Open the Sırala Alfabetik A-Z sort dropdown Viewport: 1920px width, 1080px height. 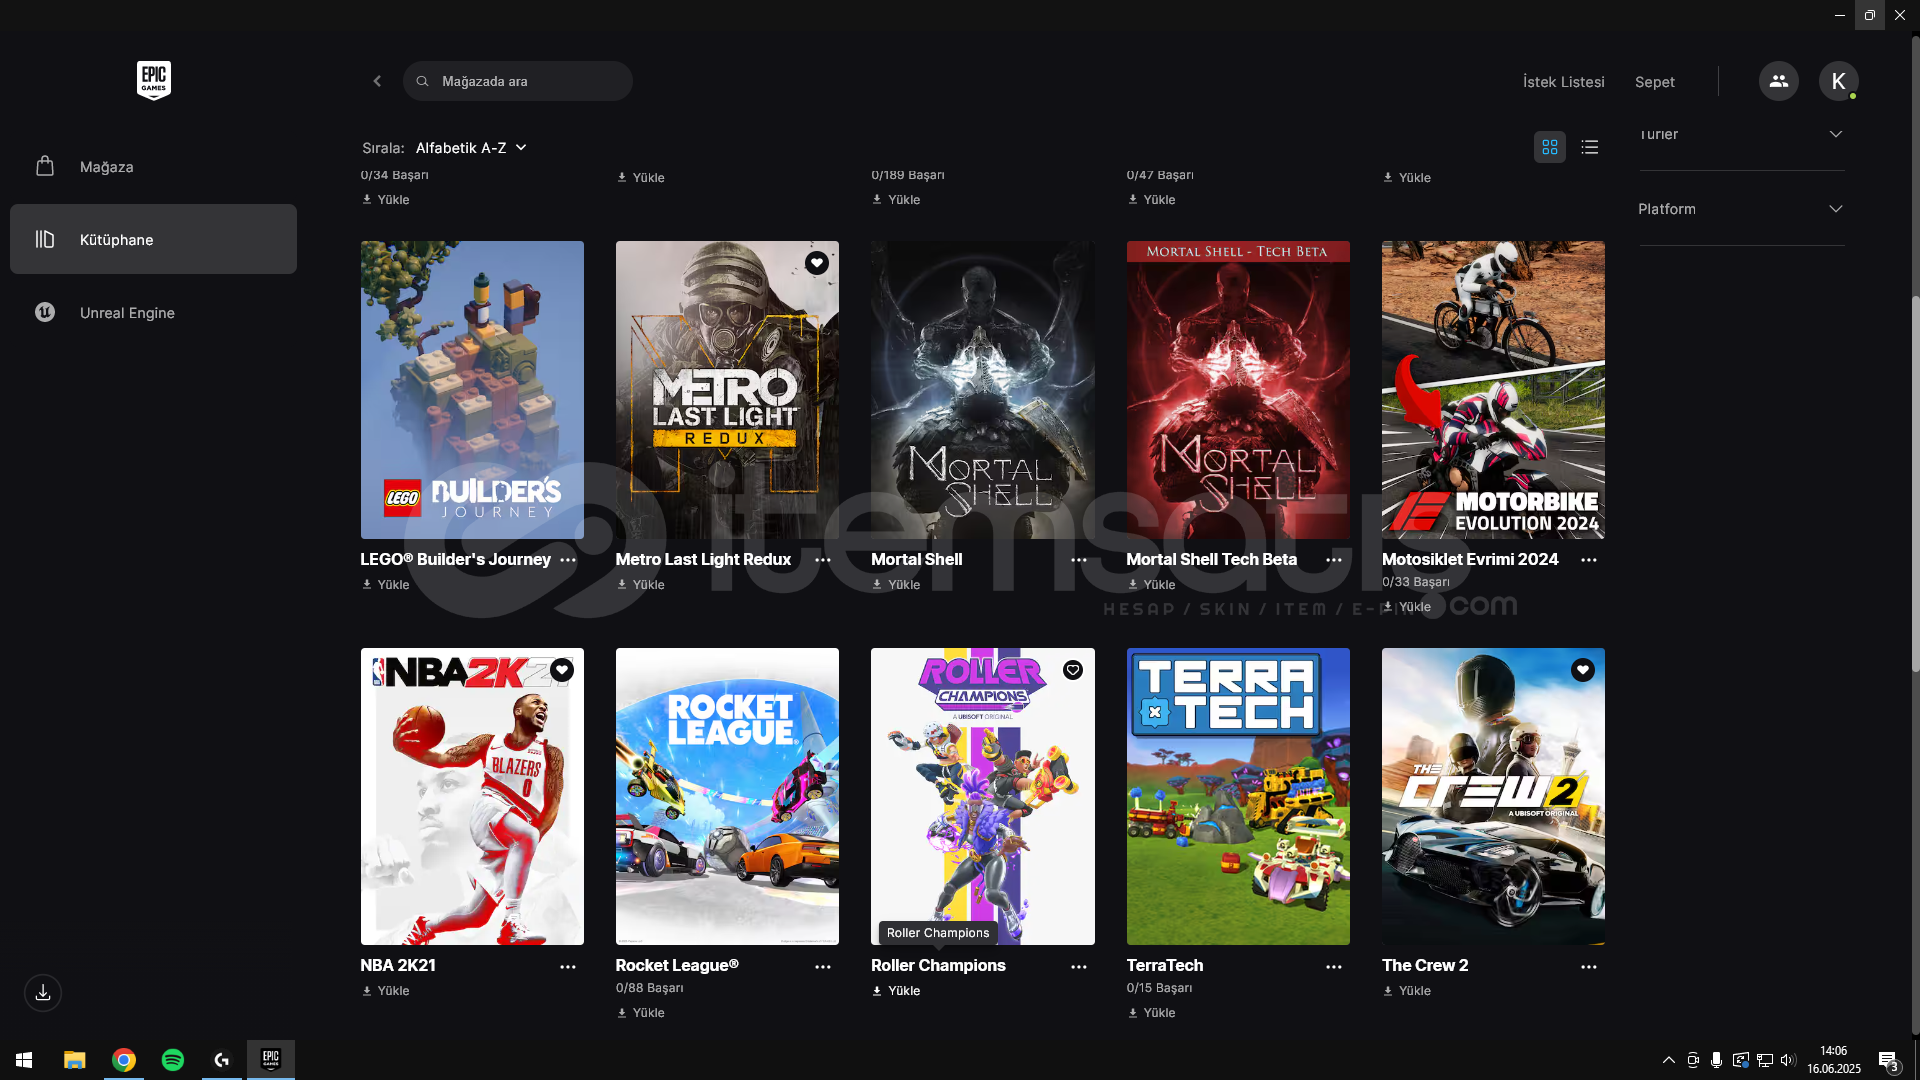(471, 148)
